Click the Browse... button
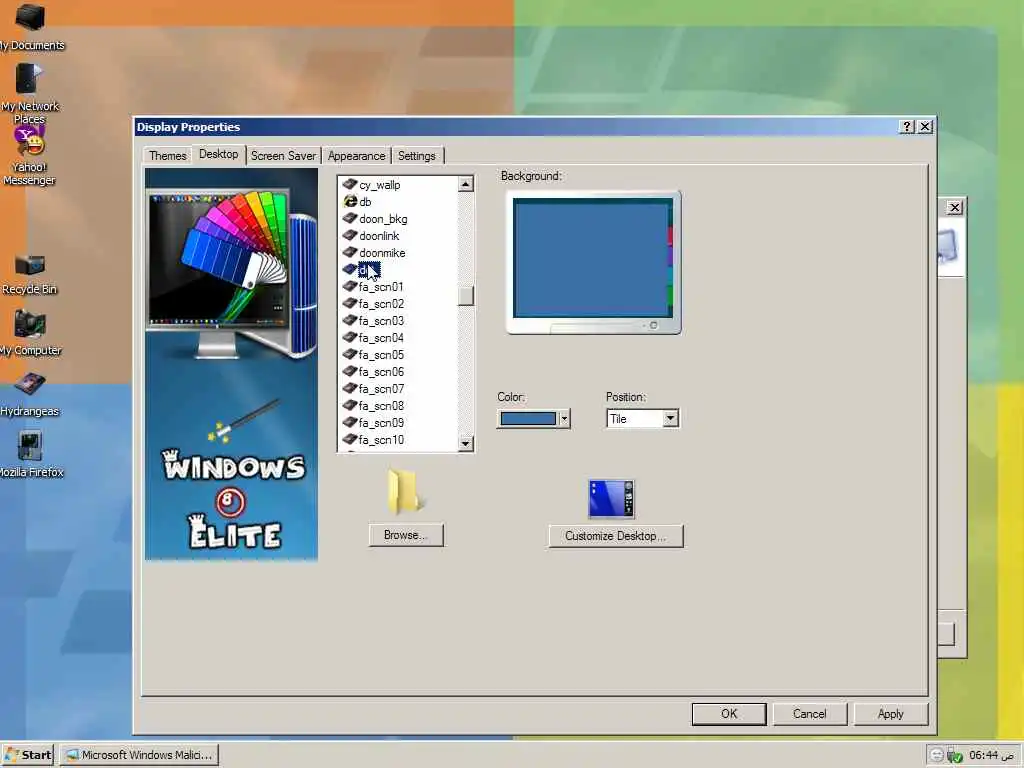The image size is (1024, 768). [406, 535]
